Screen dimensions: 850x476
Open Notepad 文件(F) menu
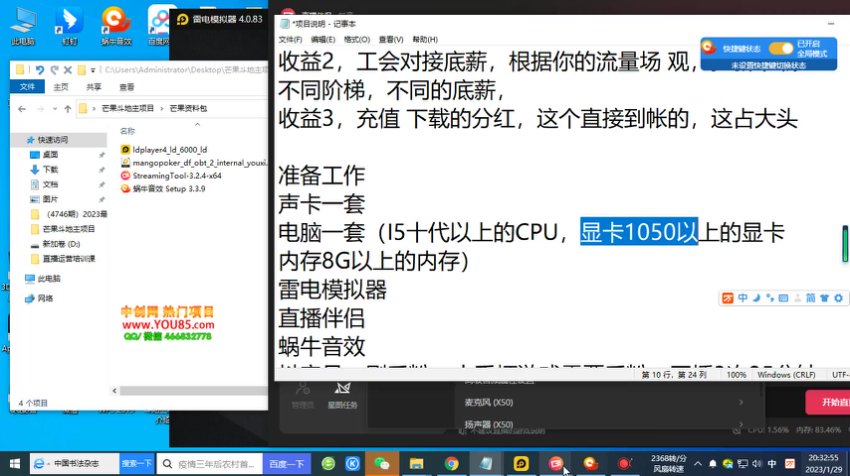coord(290,40)
